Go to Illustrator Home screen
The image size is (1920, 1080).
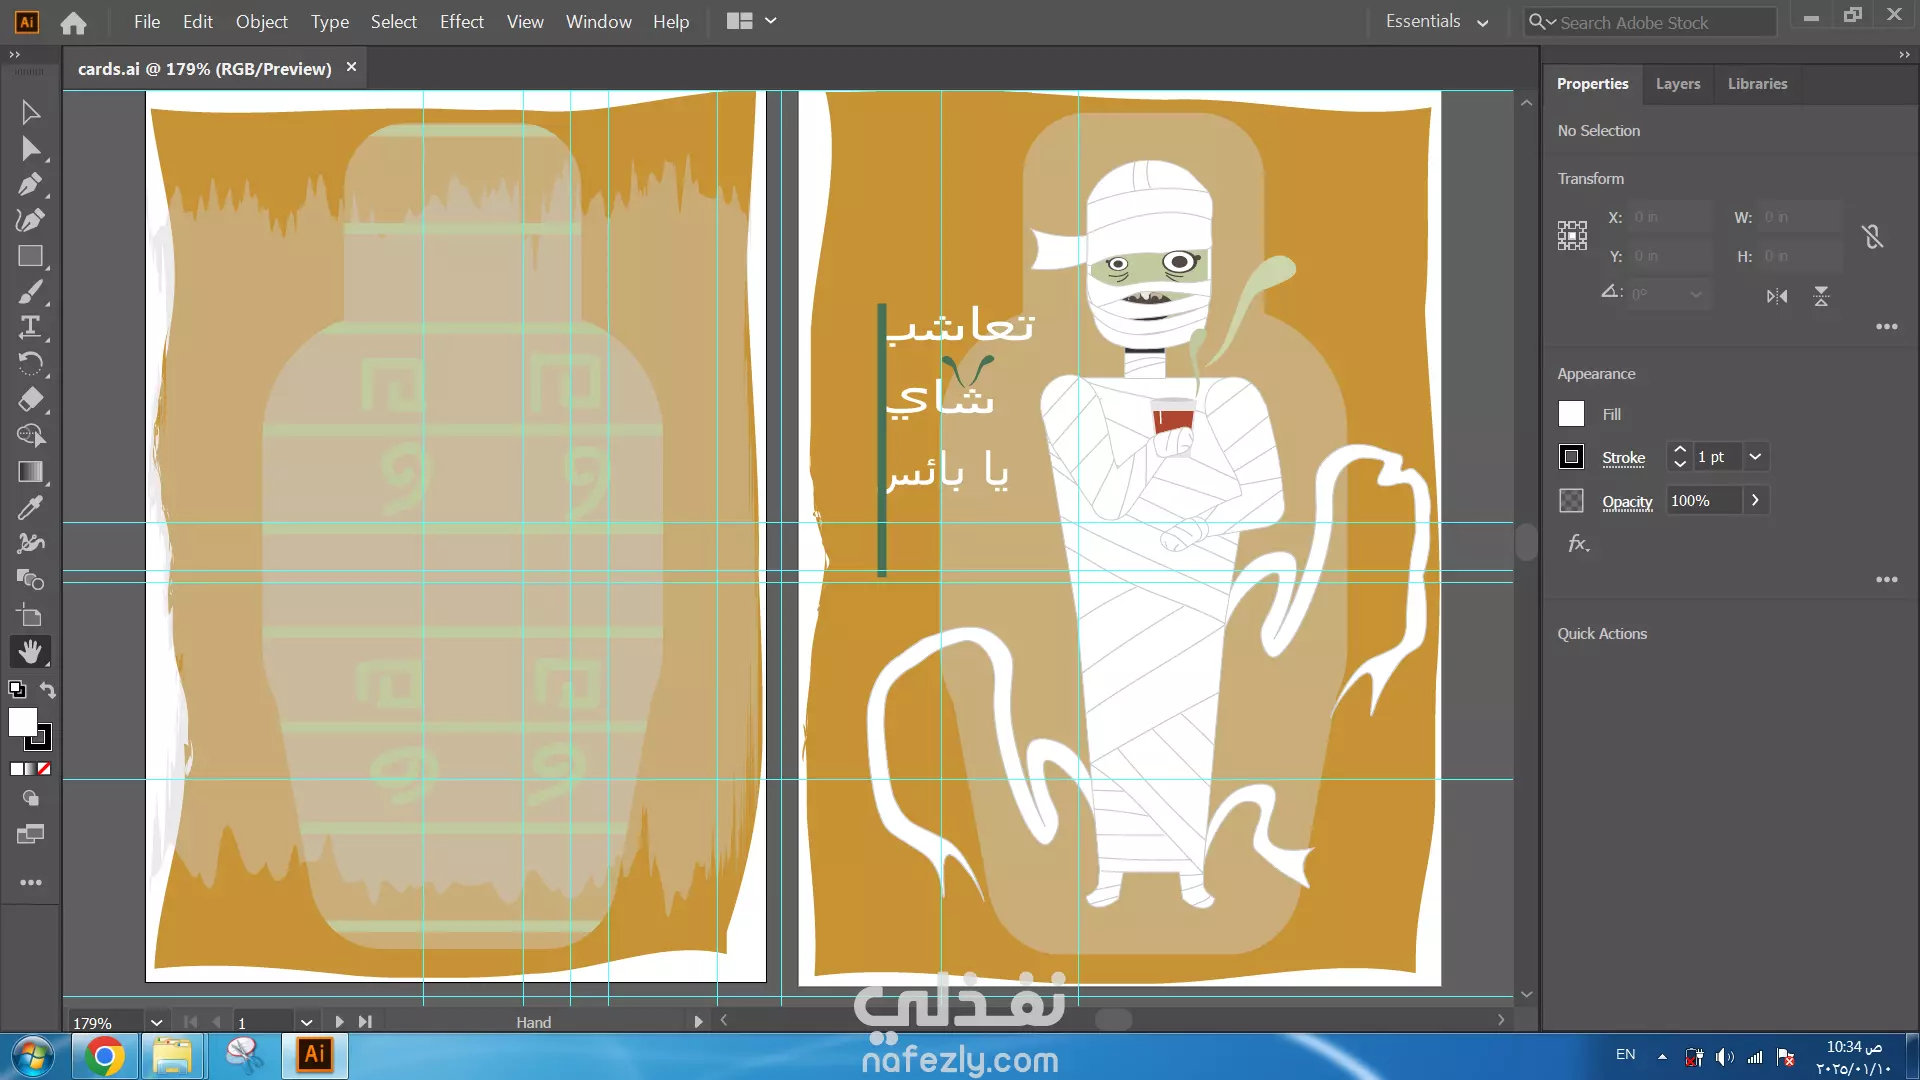point(73,22)
